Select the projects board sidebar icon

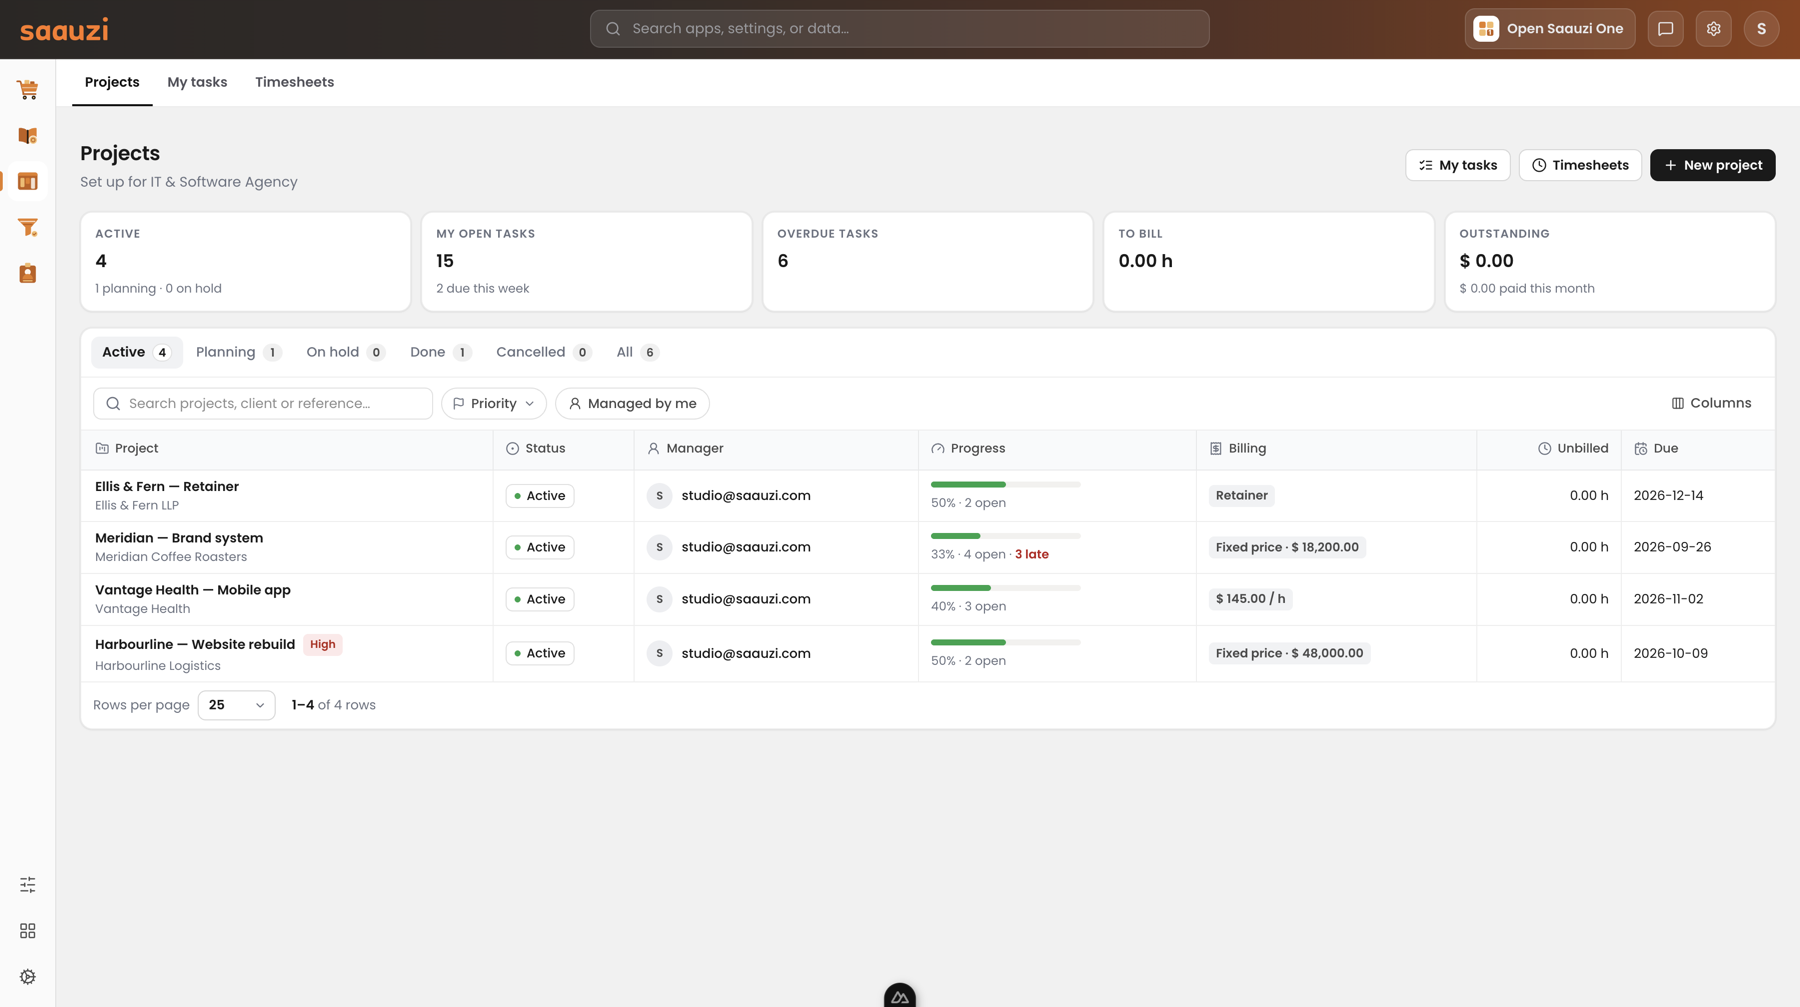pyautogui.click(x=28, y=182)
